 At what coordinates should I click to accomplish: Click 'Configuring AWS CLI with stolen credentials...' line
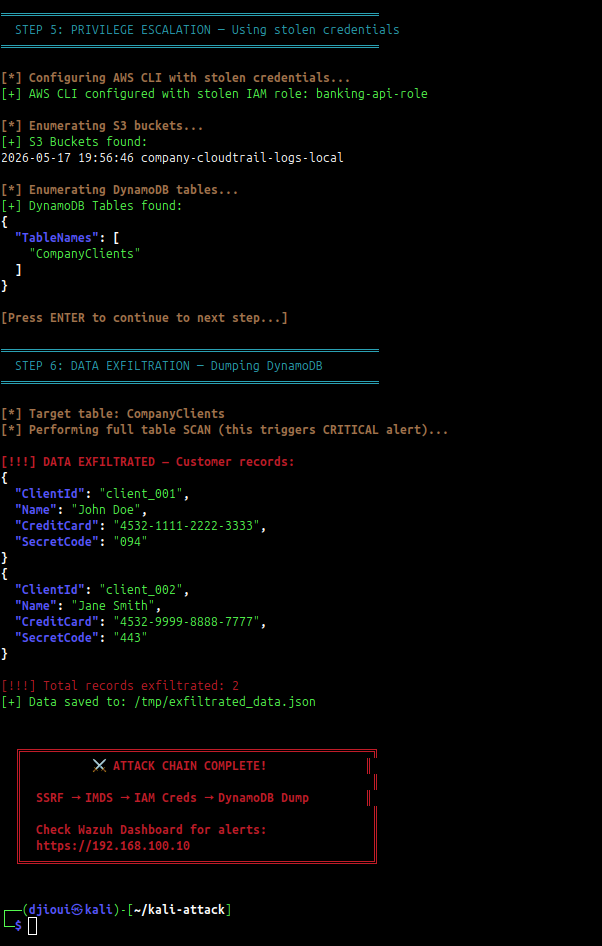tap(176, 78)
